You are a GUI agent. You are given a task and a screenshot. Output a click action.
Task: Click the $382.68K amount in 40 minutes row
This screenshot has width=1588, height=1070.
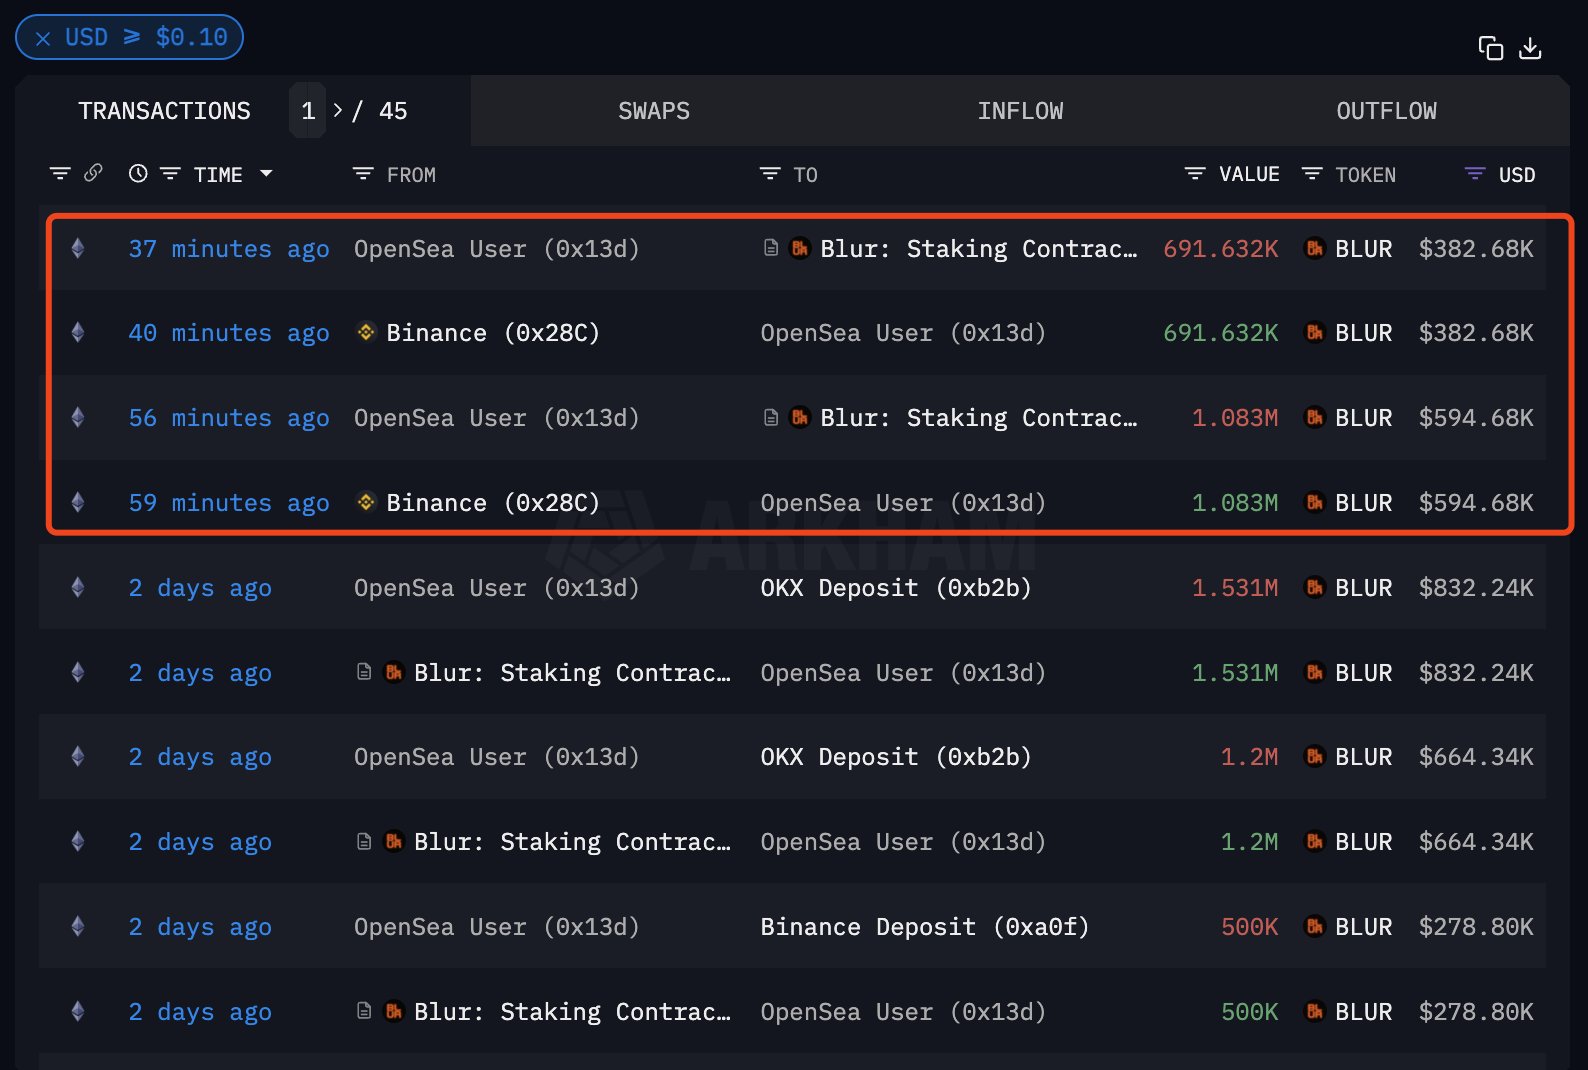point(1476,333)
